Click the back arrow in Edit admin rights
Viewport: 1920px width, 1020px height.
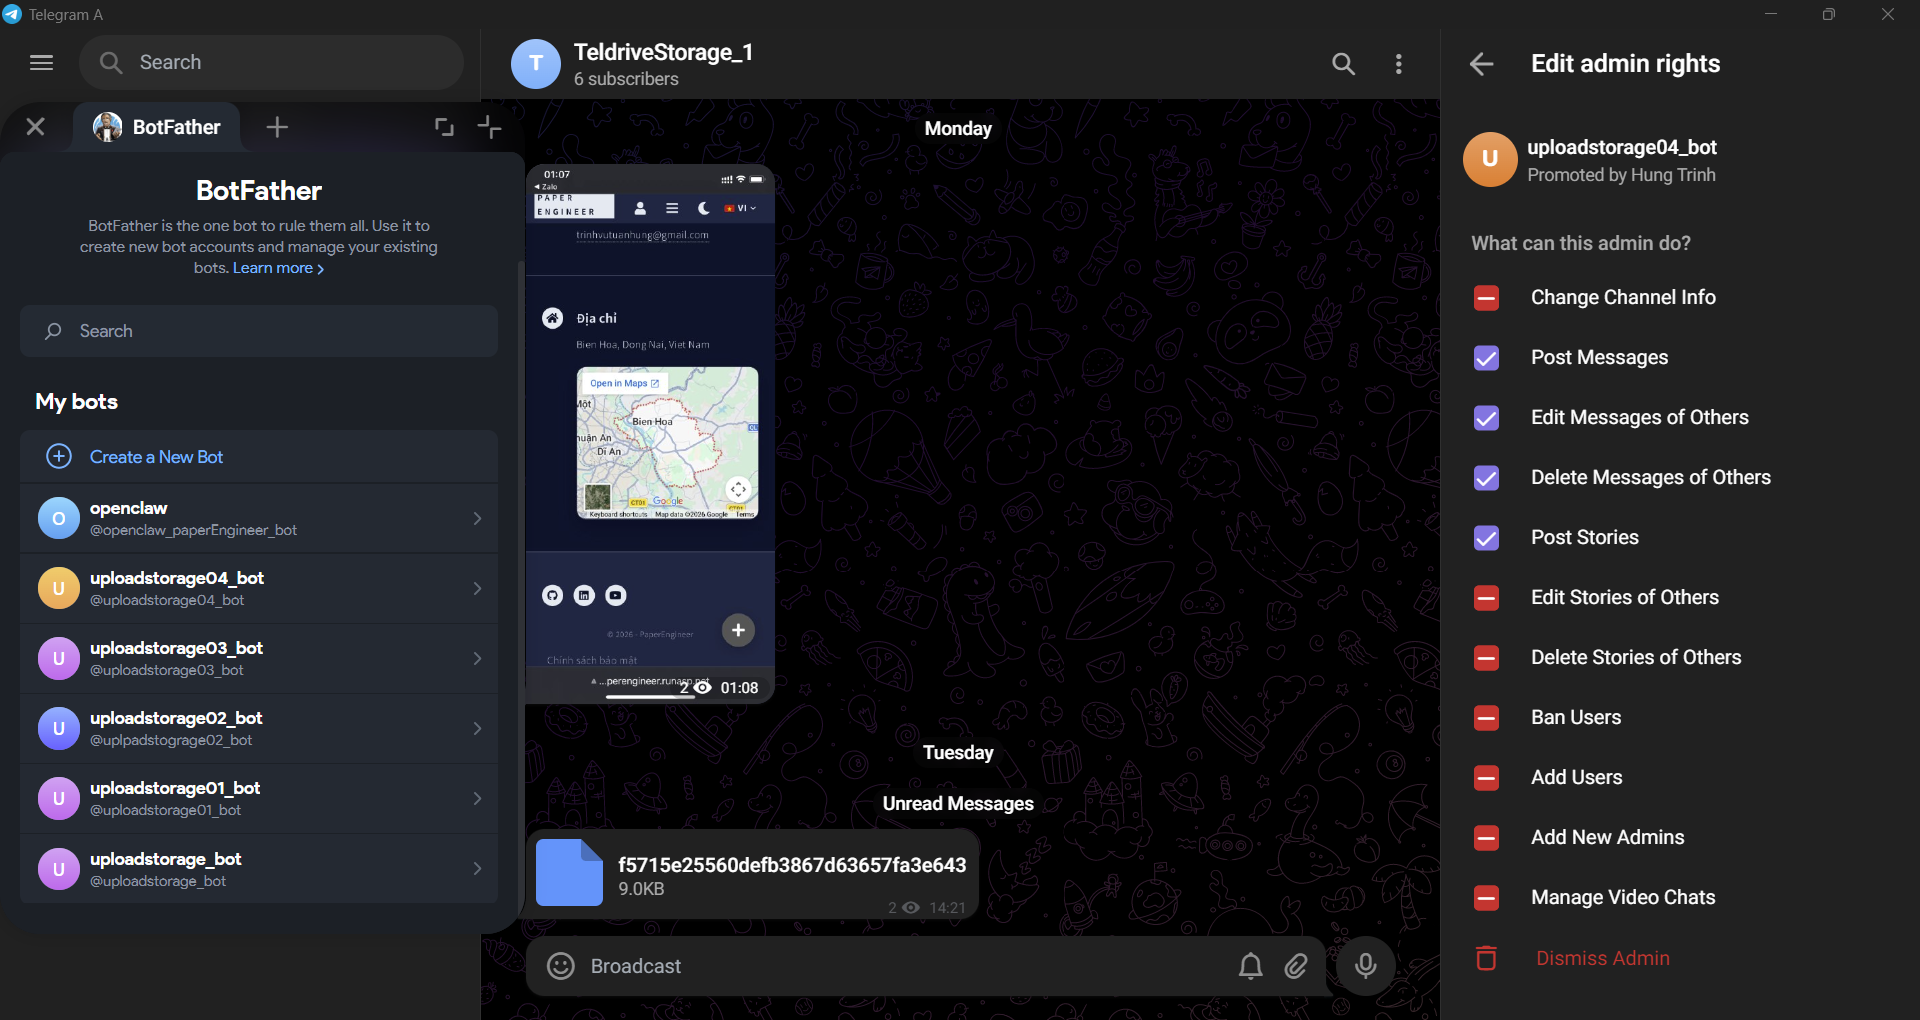pos(1481,63)
